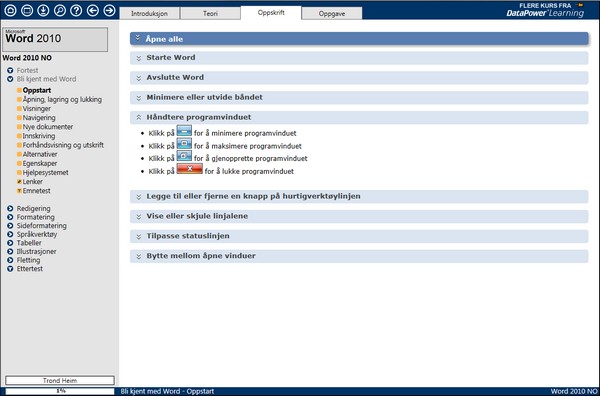This screenshot has height=396, width=600.
Task: Click the download arrow icon
Action: (x=43, y=10)
